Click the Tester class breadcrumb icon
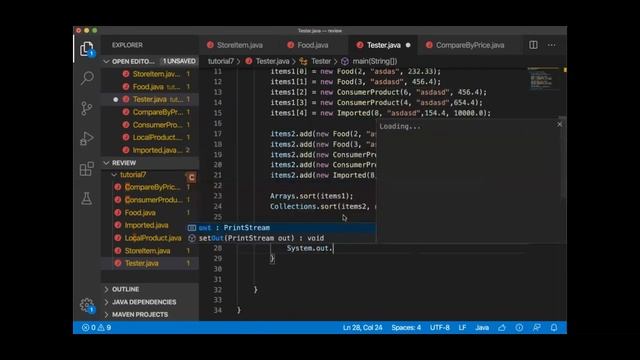This screenshot has width=640, height=360. click(x=303, y=61)
